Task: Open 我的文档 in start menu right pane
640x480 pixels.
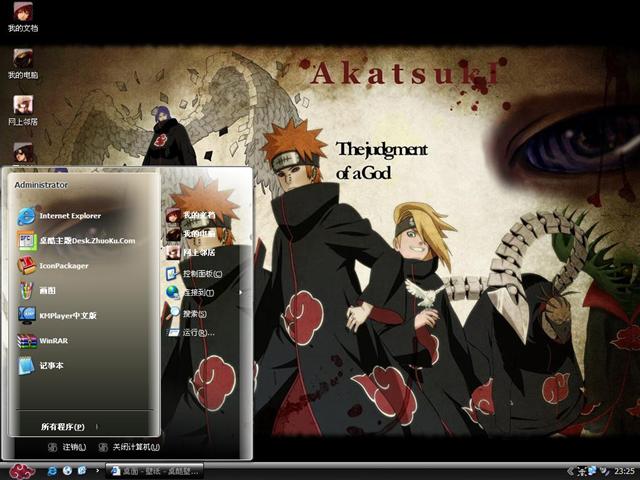Action: pyautogui.click(x=191, y=215)
